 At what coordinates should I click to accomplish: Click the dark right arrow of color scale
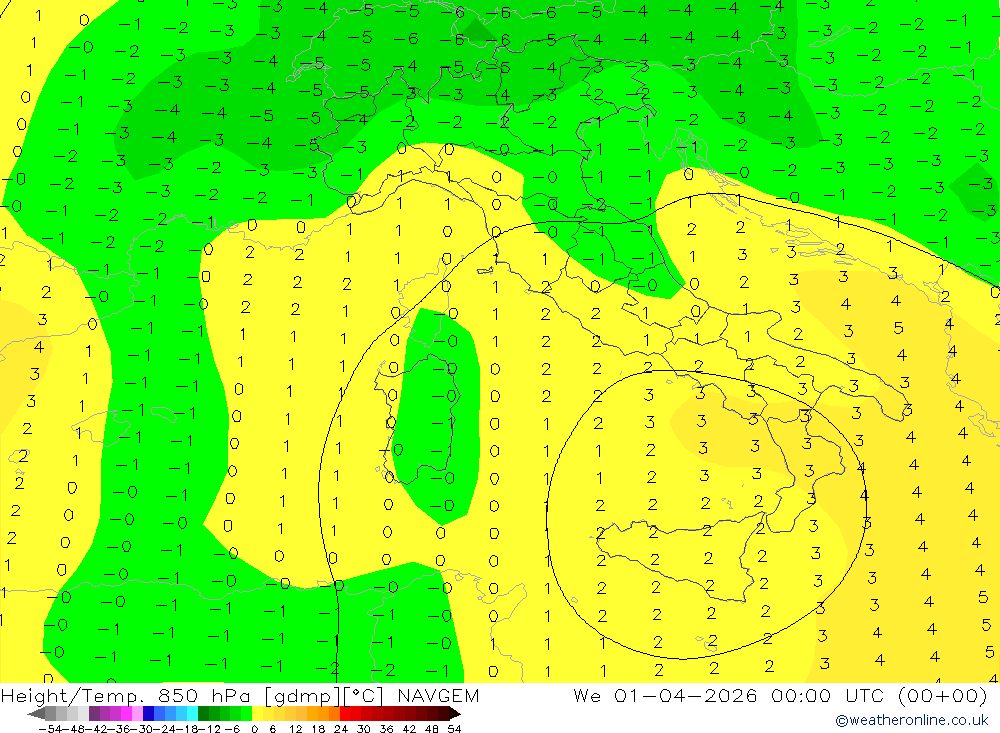[455, 714]
